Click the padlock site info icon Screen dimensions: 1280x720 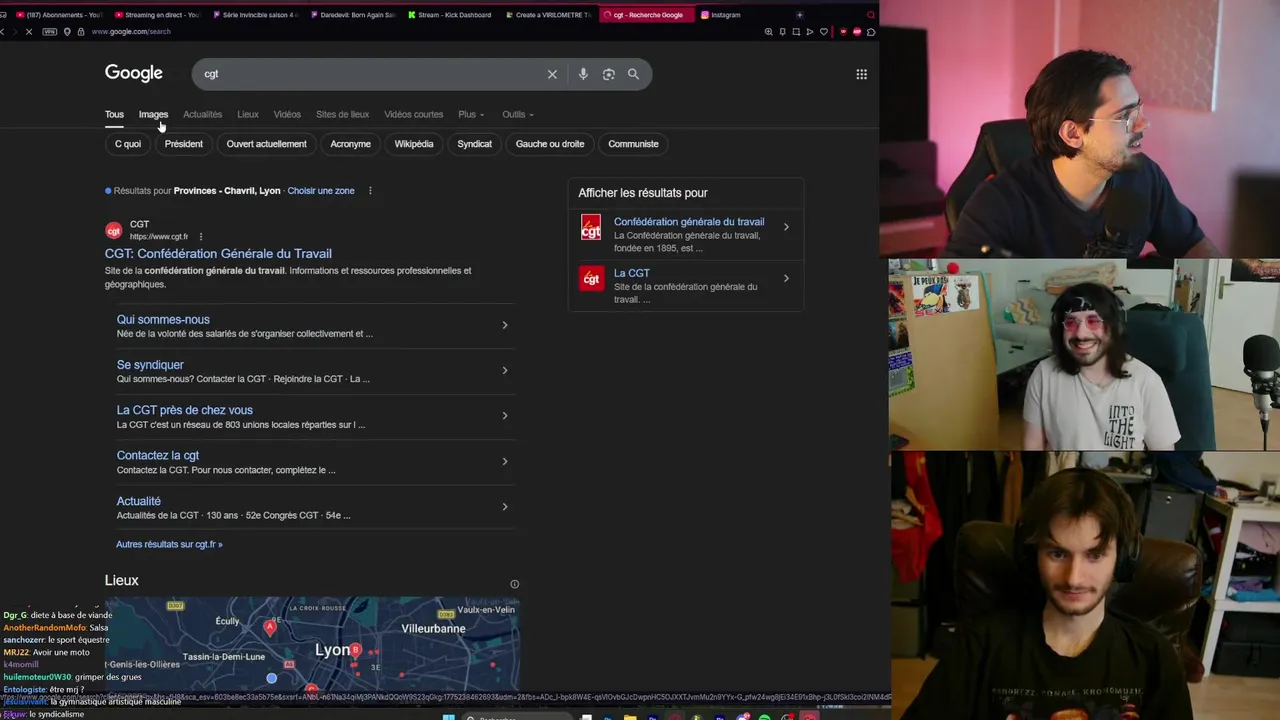coord(81,32)
